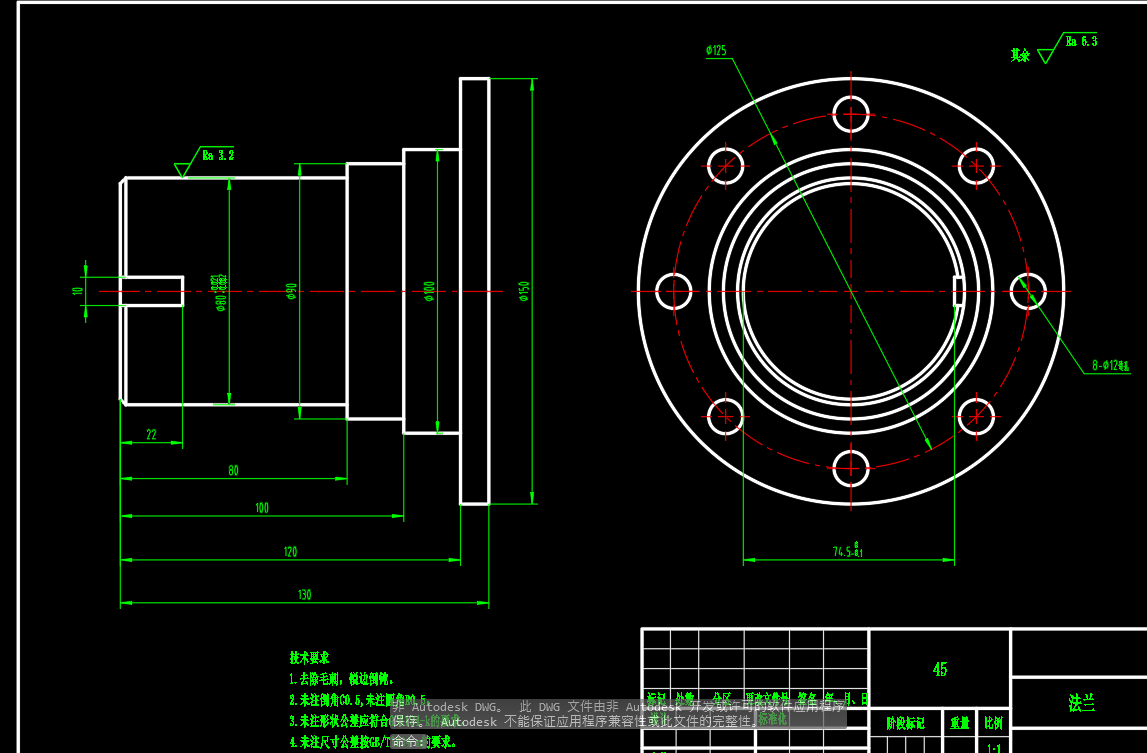The image size is (1147, 753).
Task: Select note line 1.去除毛刺
Action: tap(342, 678)
